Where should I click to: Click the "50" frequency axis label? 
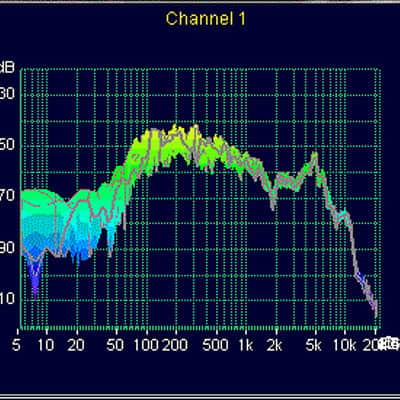(115, 345)
